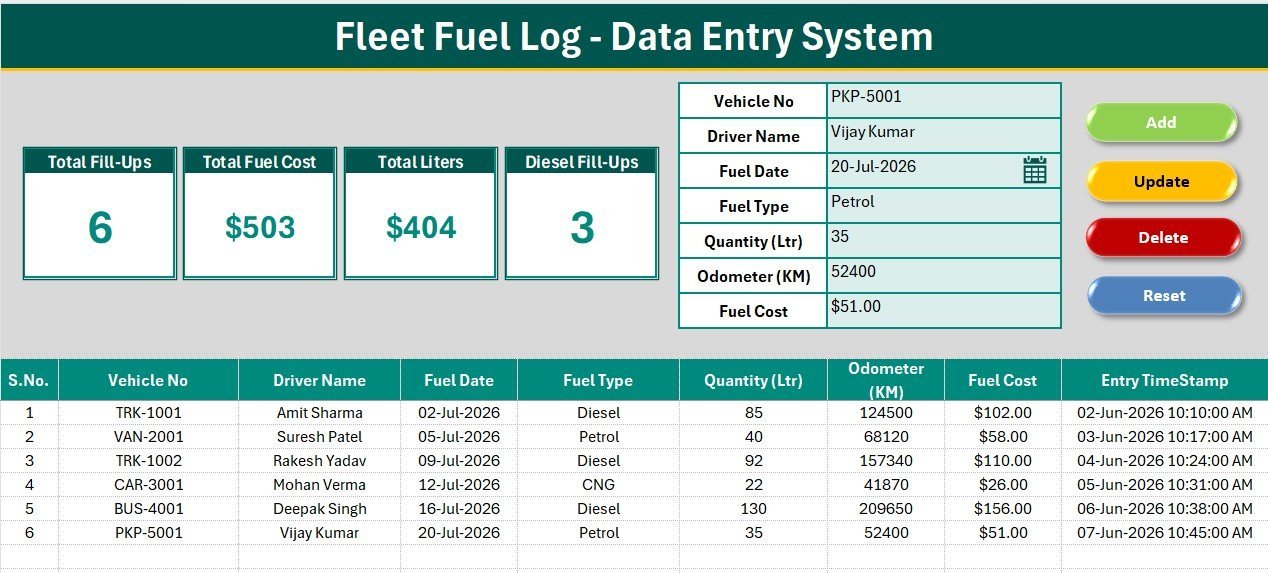Click the blue Reset button
The width and height of the screenshot is (1268, 573).
[x=1164, y=295]
